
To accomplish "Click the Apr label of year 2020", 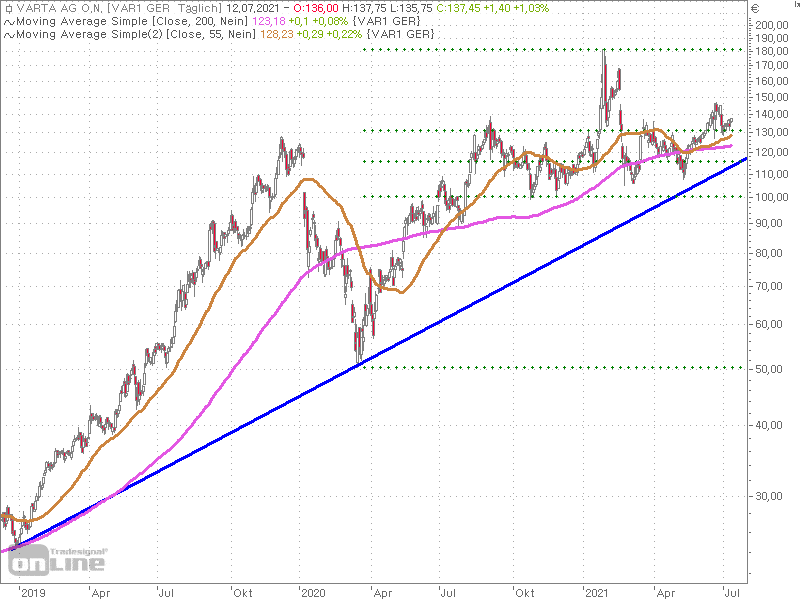I will (x=383, y=593).
